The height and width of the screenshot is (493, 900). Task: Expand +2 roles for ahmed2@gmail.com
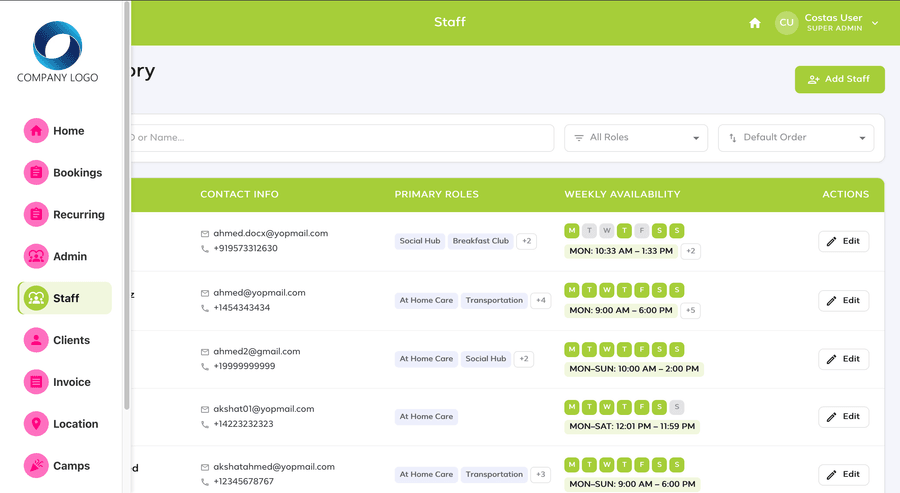[x=523, y=359]
